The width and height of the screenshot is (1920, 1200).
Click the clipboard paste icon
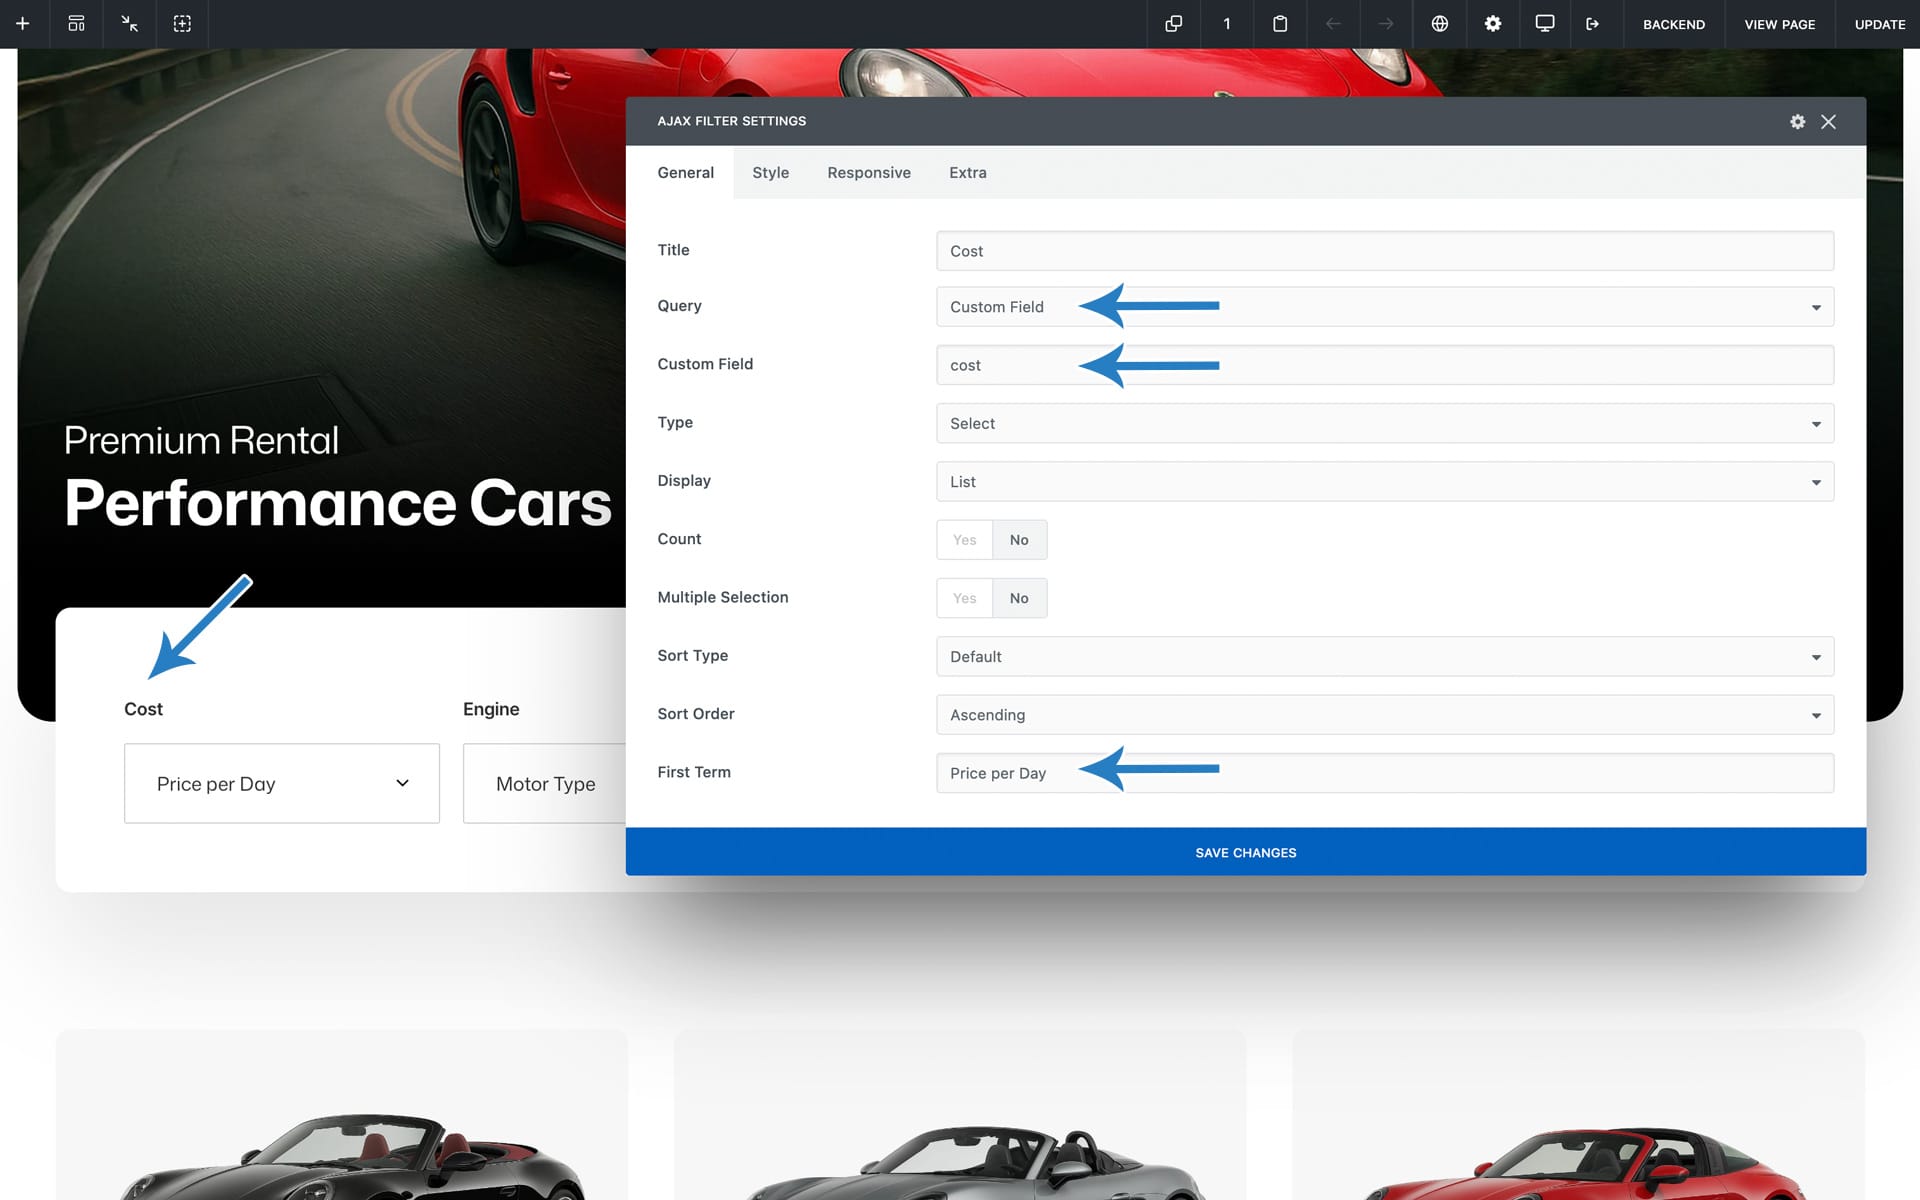coord(1280,24)
